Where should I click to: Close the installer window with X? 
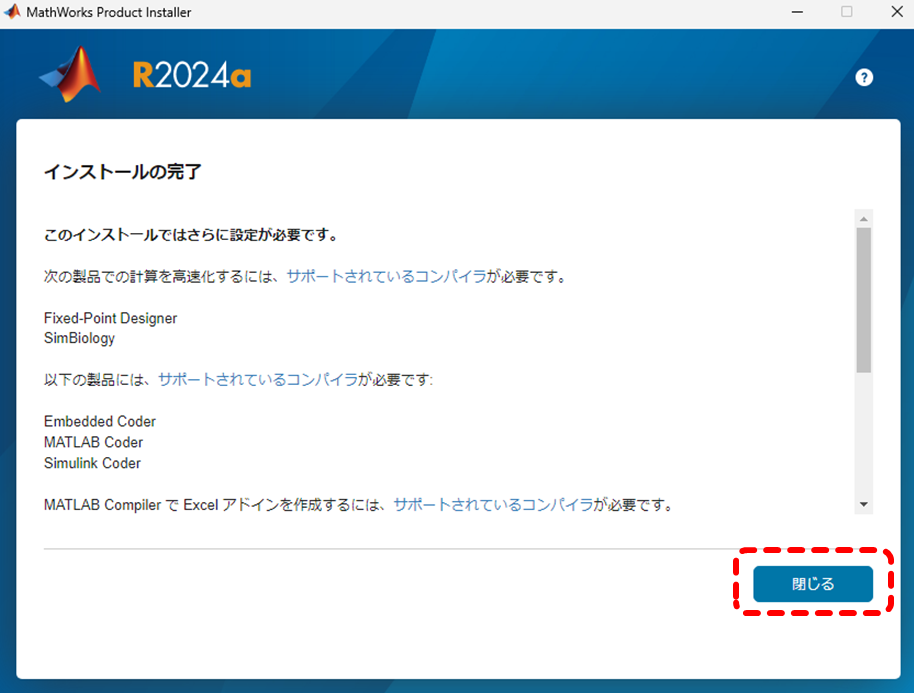(897, 12)
